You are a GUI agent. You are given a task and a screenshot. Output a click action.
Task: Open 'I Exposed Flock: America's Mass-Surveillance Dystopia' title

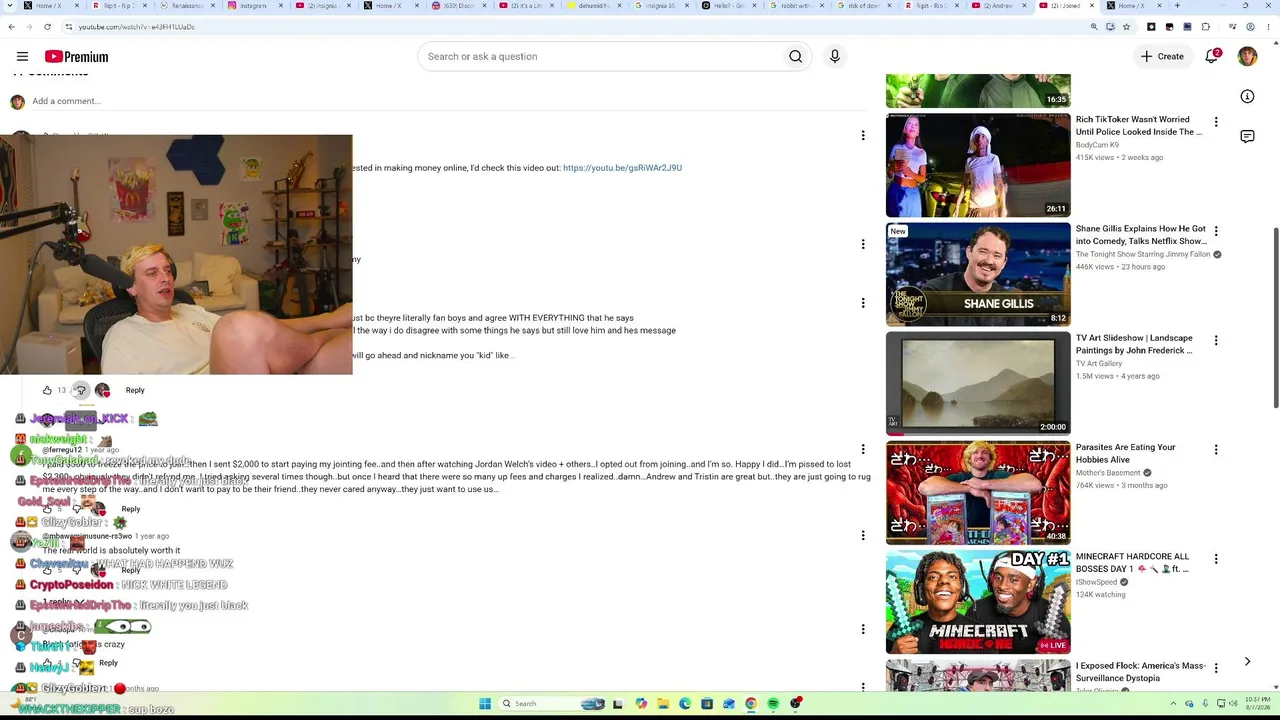click(x=1141, y=672)
